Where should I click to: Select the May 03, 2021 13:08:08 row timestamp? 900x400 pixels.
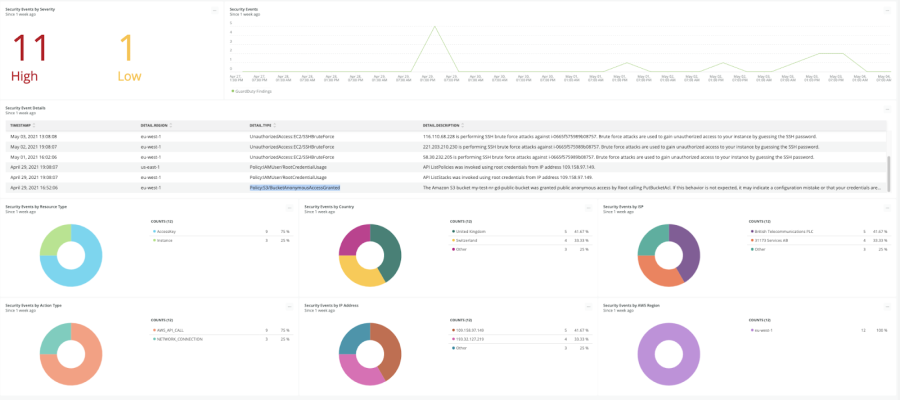coord(34,137)
